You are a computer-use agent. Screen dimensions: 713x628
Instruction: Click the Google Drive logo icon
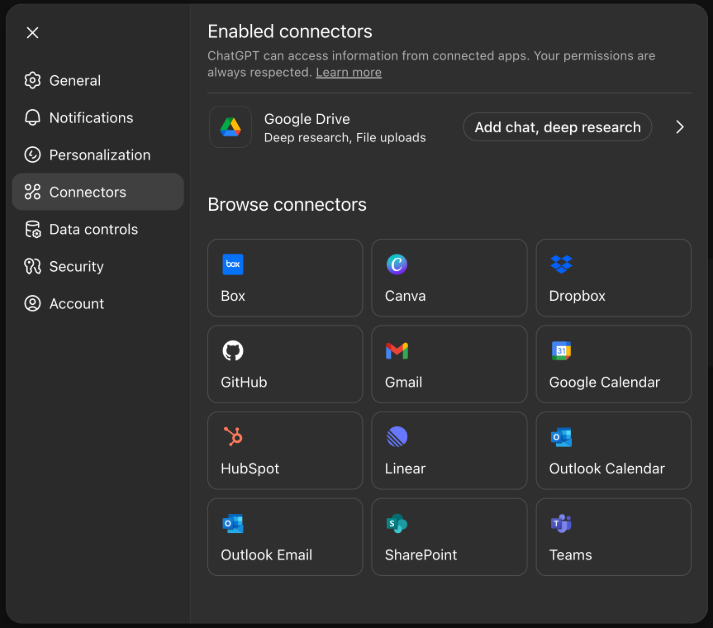pyautogui.click(x=230, y=127)
